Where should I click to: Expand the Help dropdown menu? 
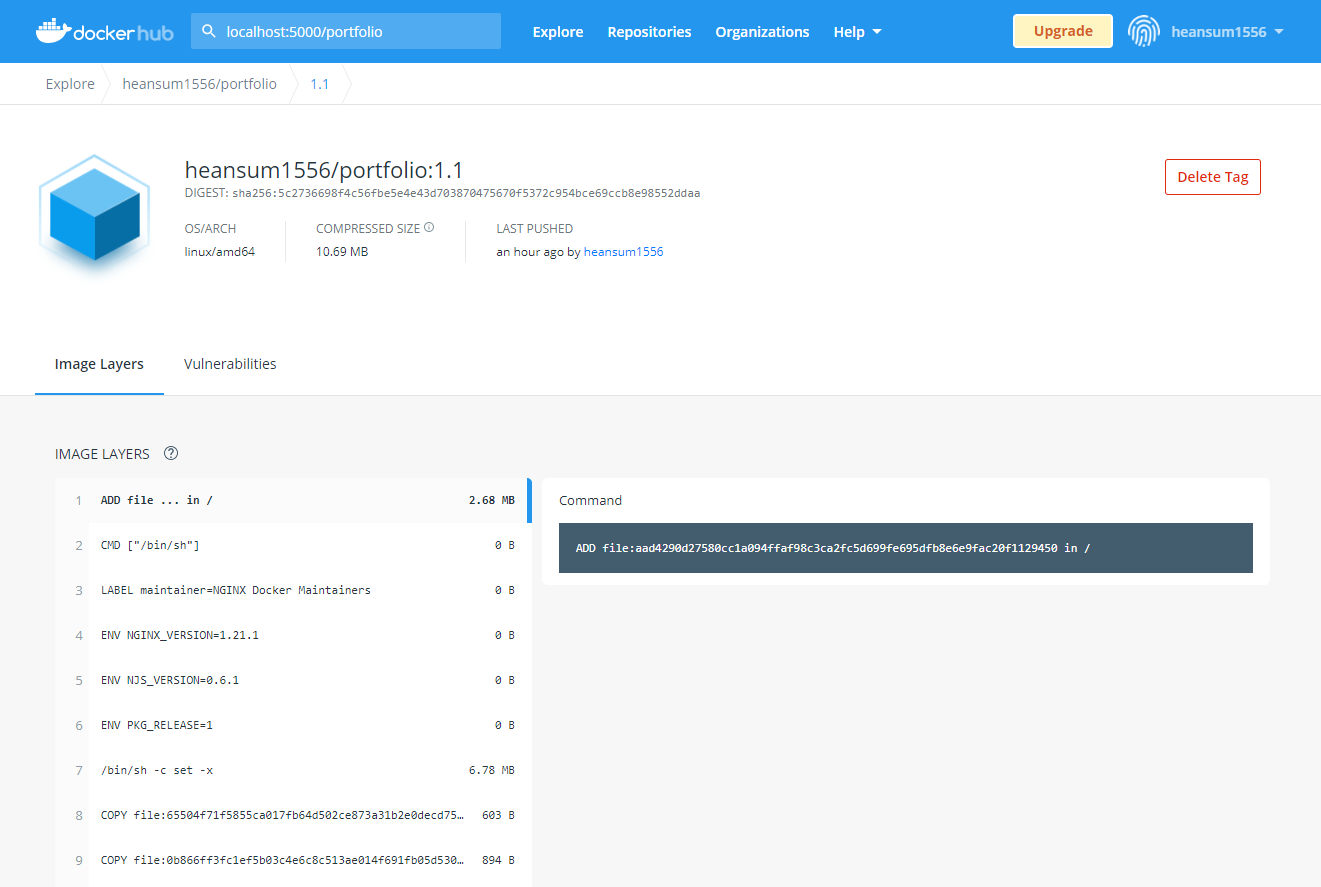pyautogui.click(x=858, y=32)
